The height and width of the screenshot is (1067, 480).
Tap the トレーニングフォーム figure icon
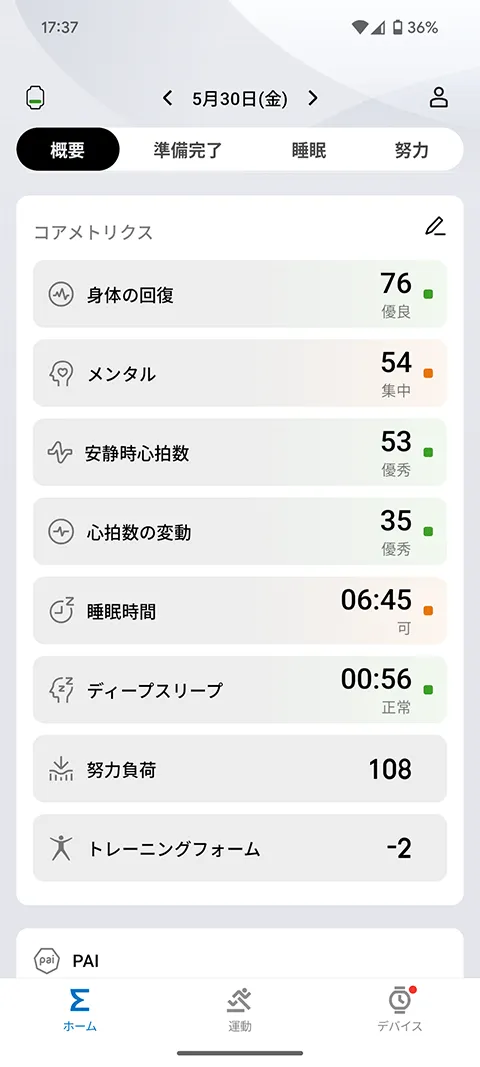tap(61, 848)
